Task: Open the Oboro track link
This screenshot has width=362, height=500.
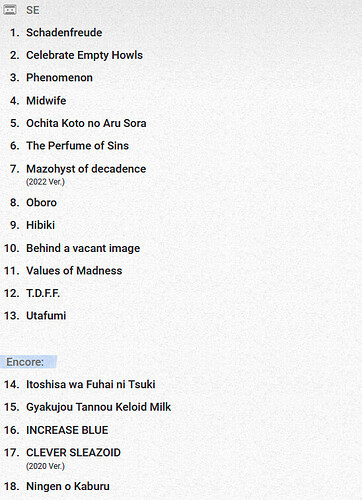Action: 41,203
